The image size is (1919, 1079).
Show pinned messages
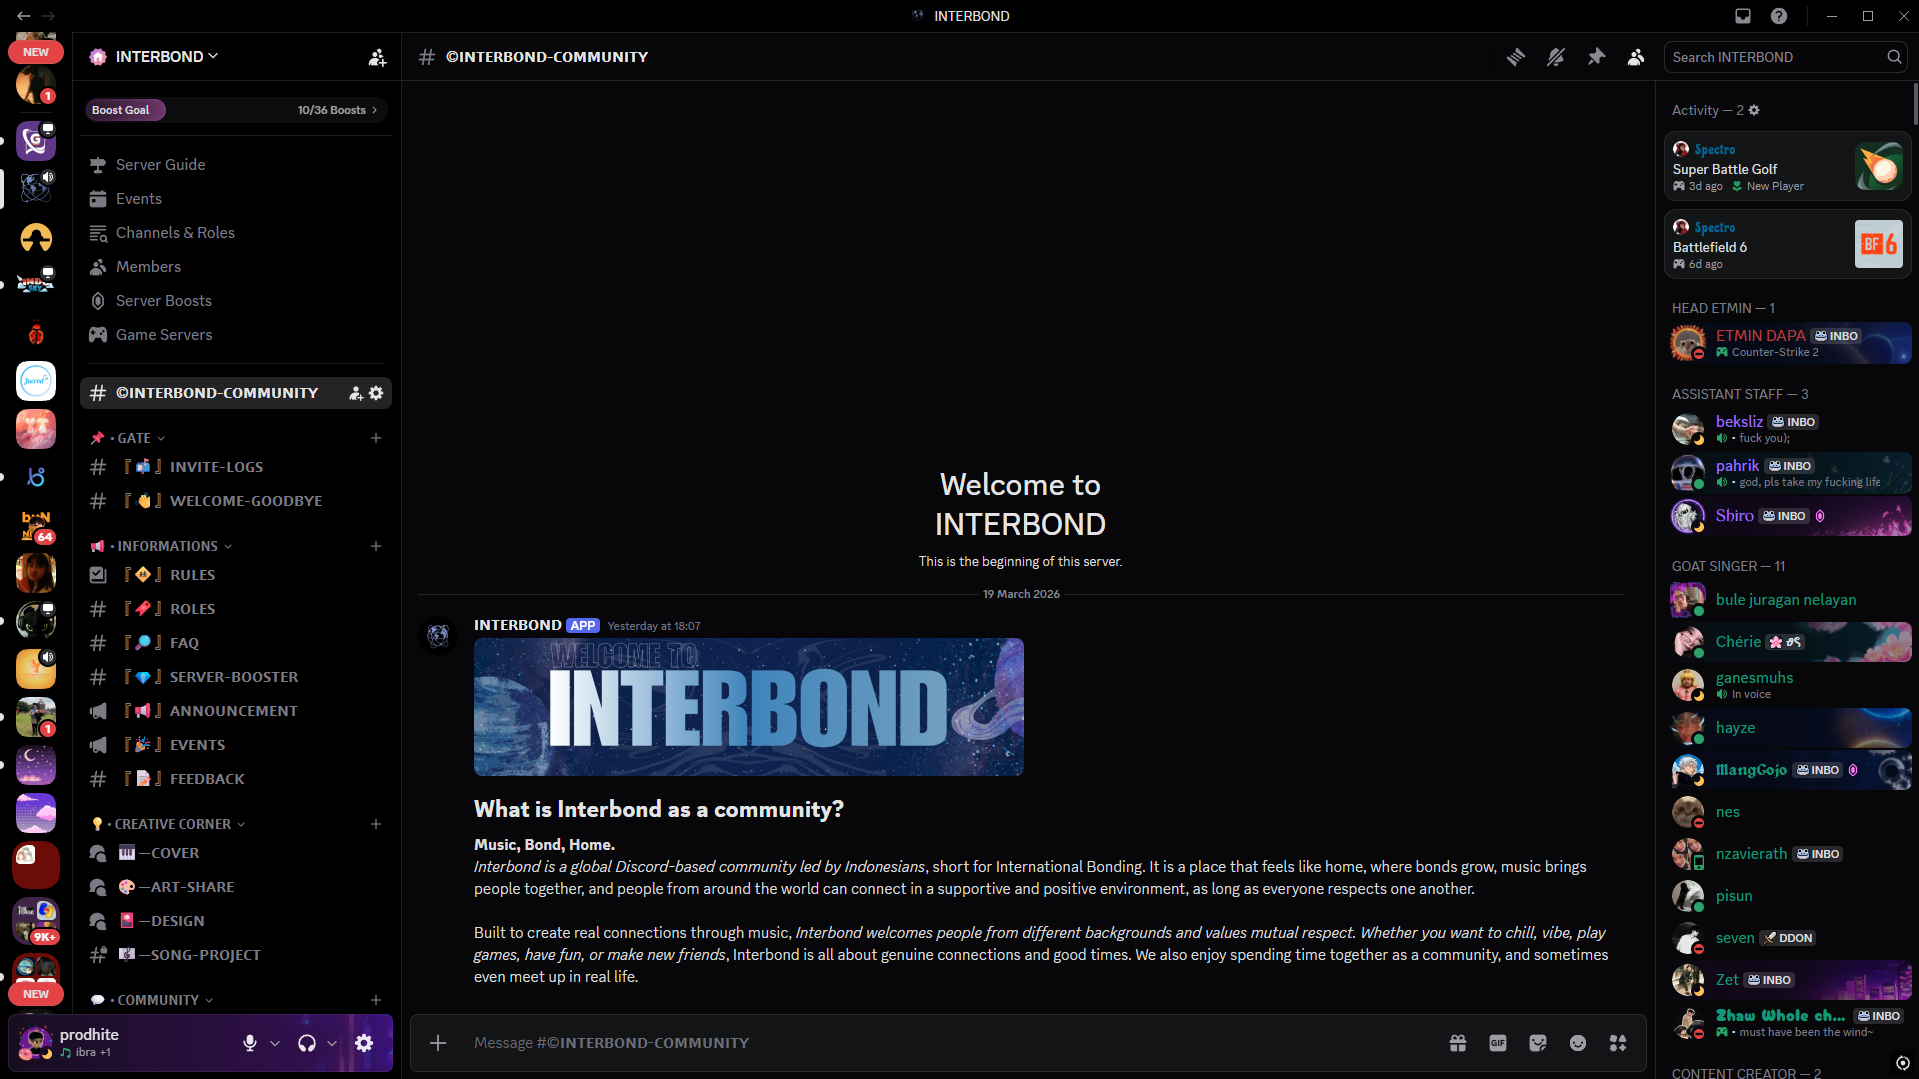(1596, 57)
